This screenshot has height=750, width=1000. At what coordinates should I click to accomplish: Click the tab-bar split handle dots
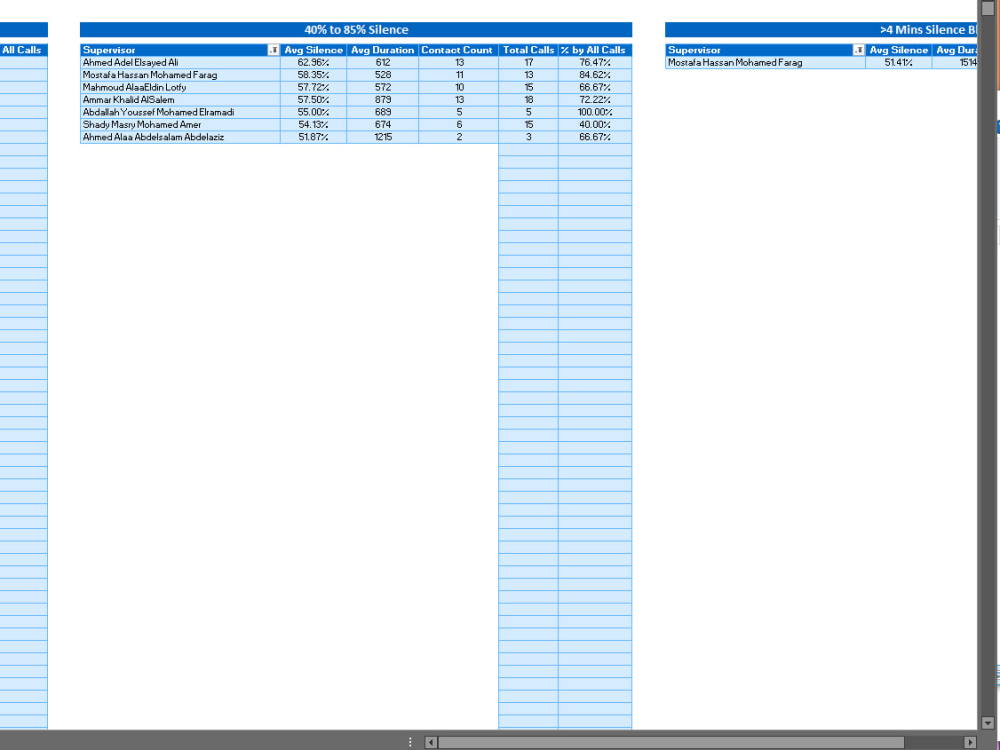tap(410, 742)
